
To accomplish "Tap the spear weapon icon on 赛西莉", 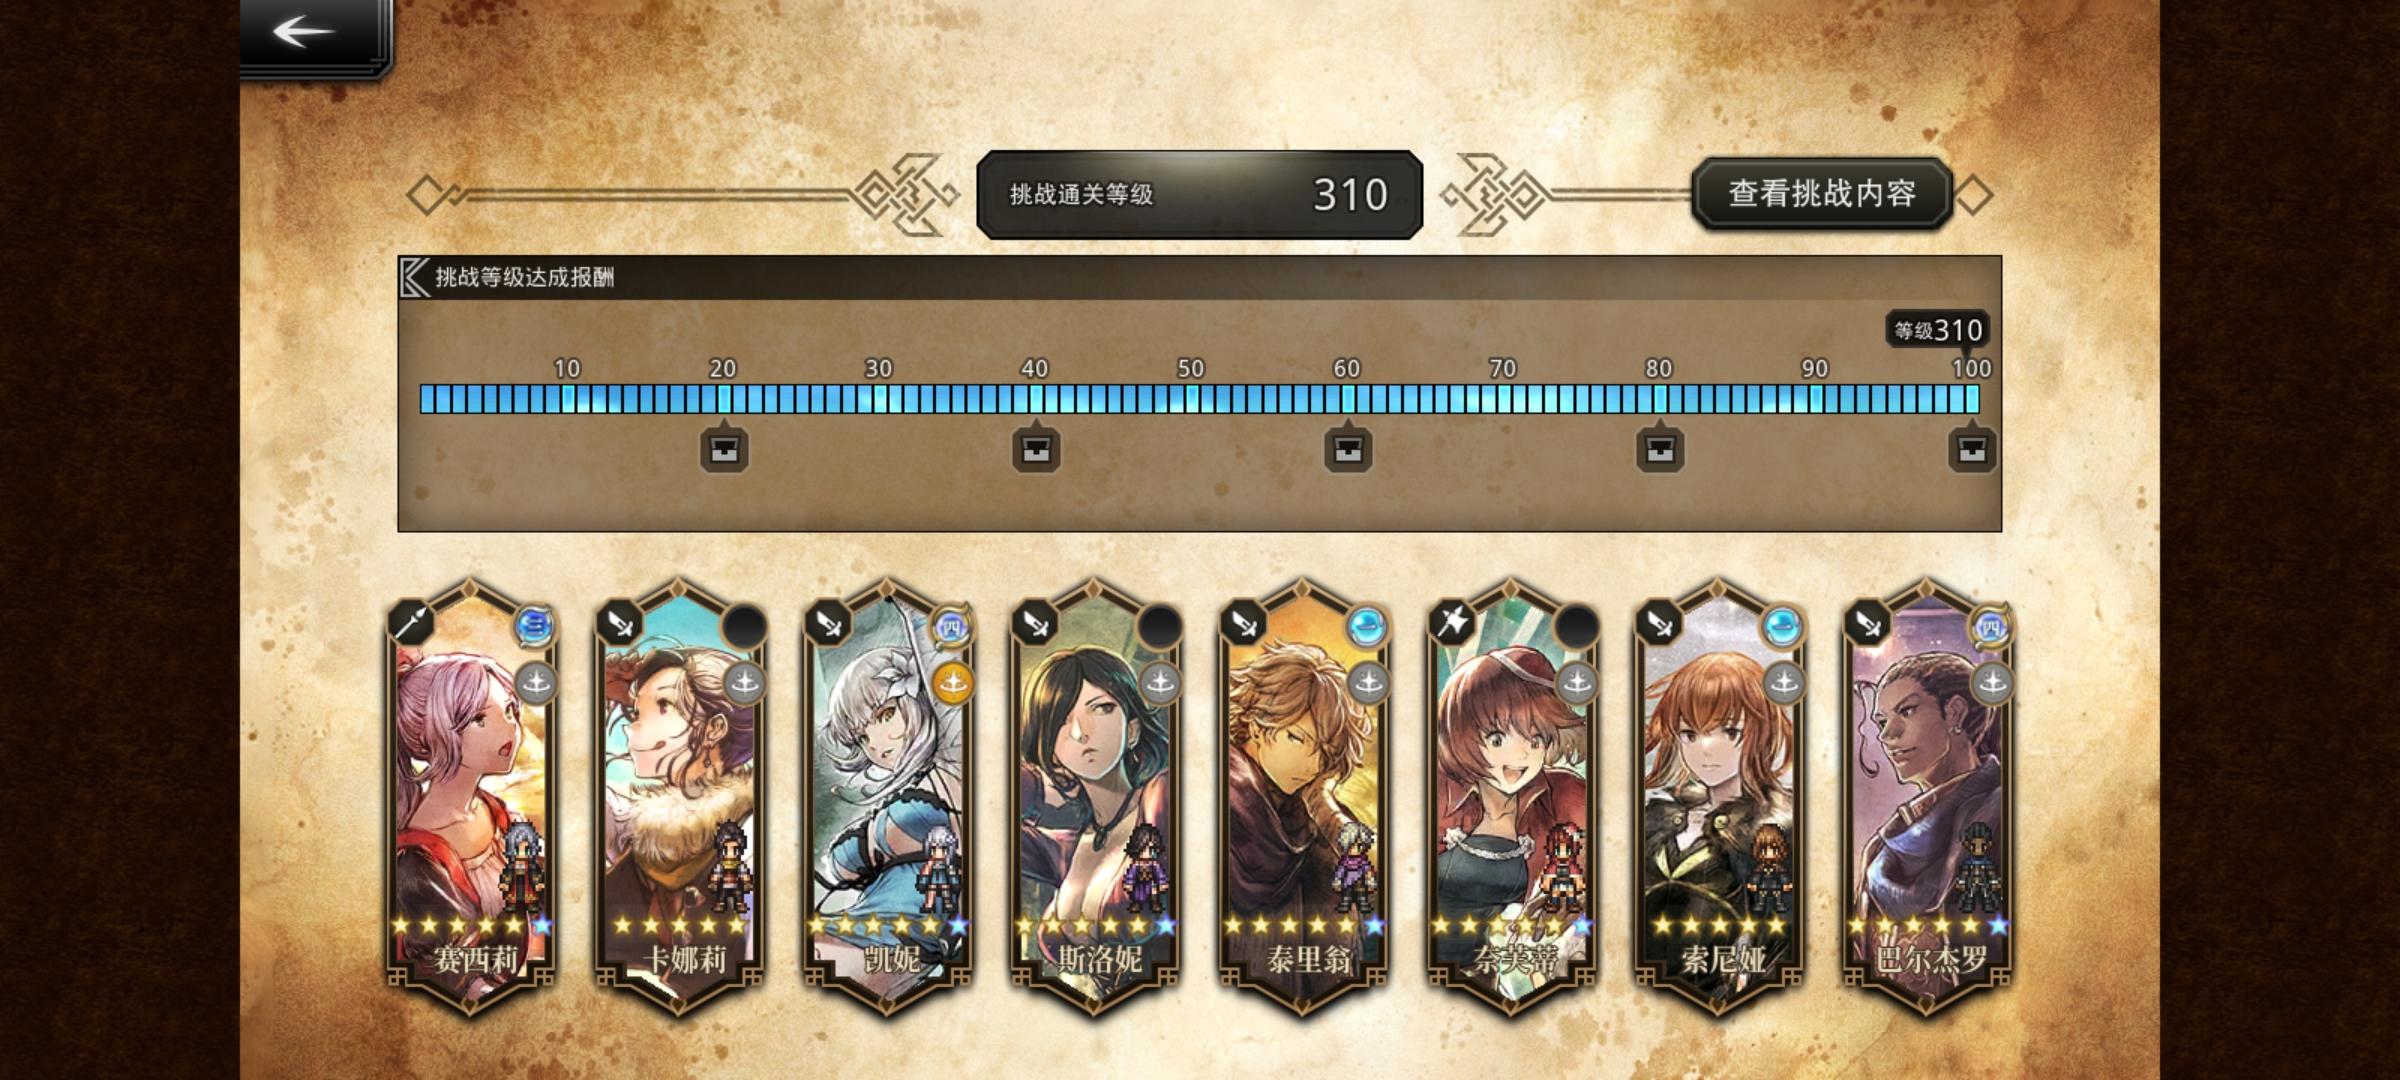I will pos(411,624).
